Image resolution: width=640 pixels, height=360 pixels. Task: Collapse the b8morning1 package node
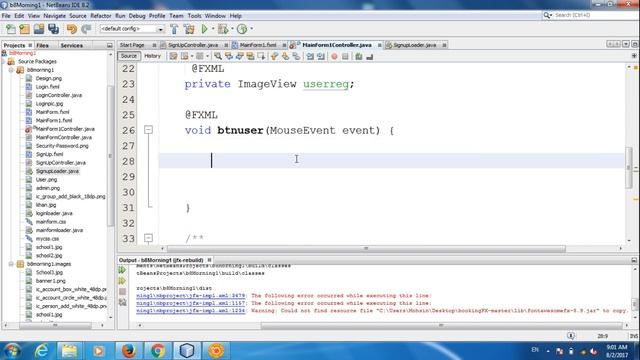tap(11, 70)
